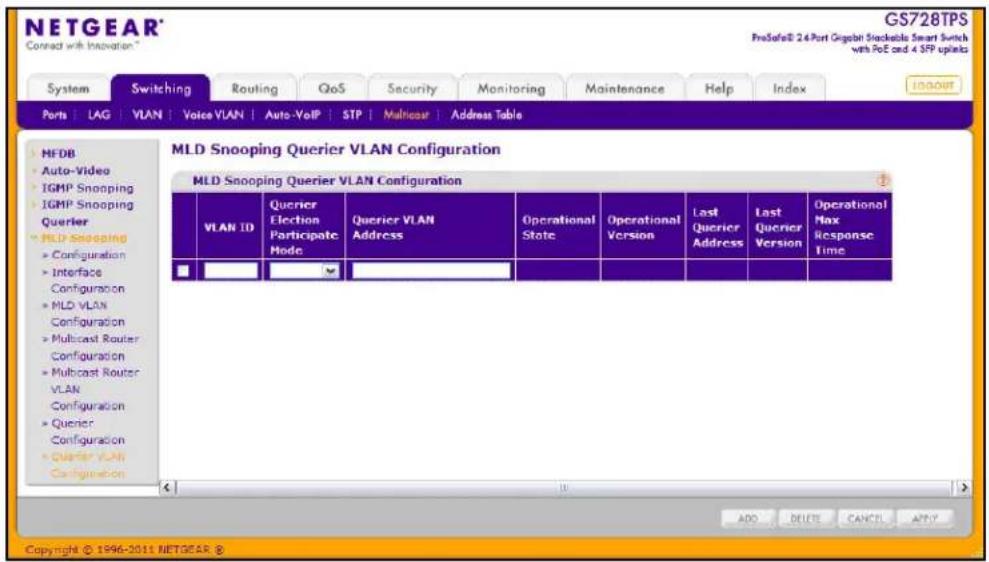Open the Address Table submenu
Image resolution: width=989 pixels, height=562 pixels.
tap(486, 115)
